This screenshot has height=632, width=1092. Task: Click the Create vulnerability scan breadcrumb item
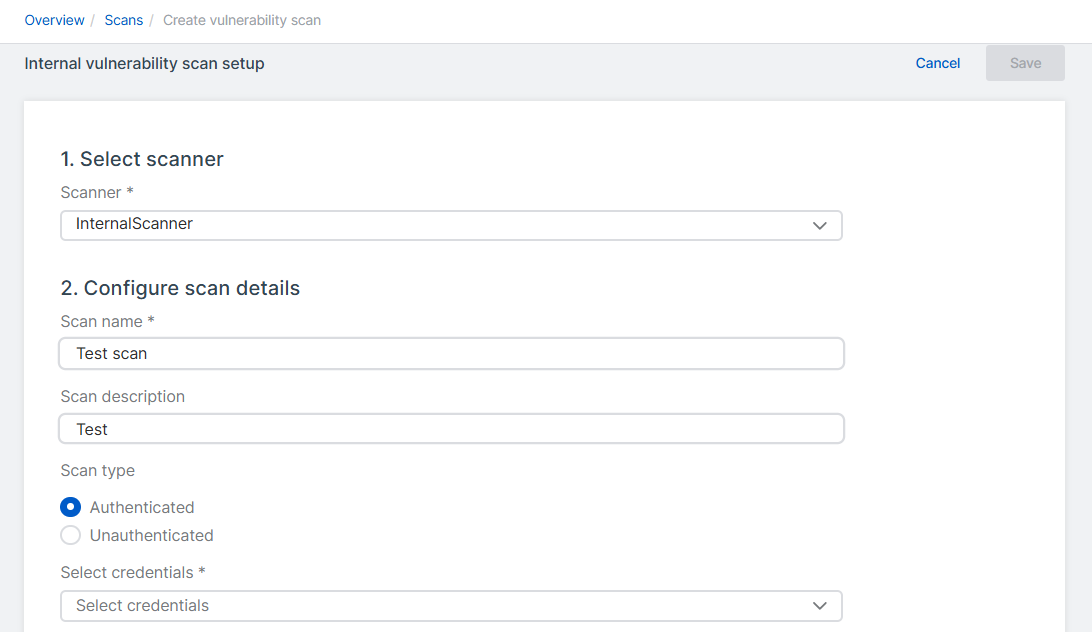(x=241, y=20)
